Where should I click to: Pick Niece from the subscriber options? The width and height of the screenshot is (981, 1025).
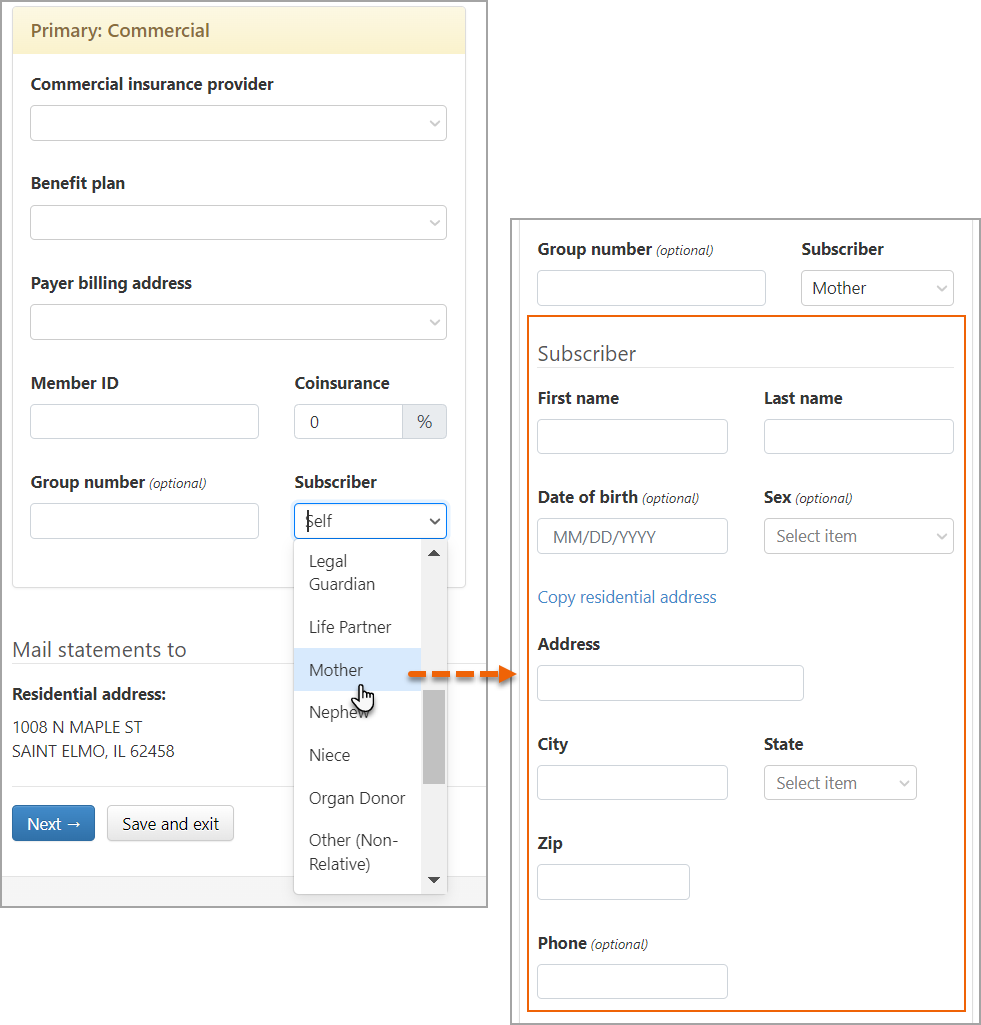329,755
